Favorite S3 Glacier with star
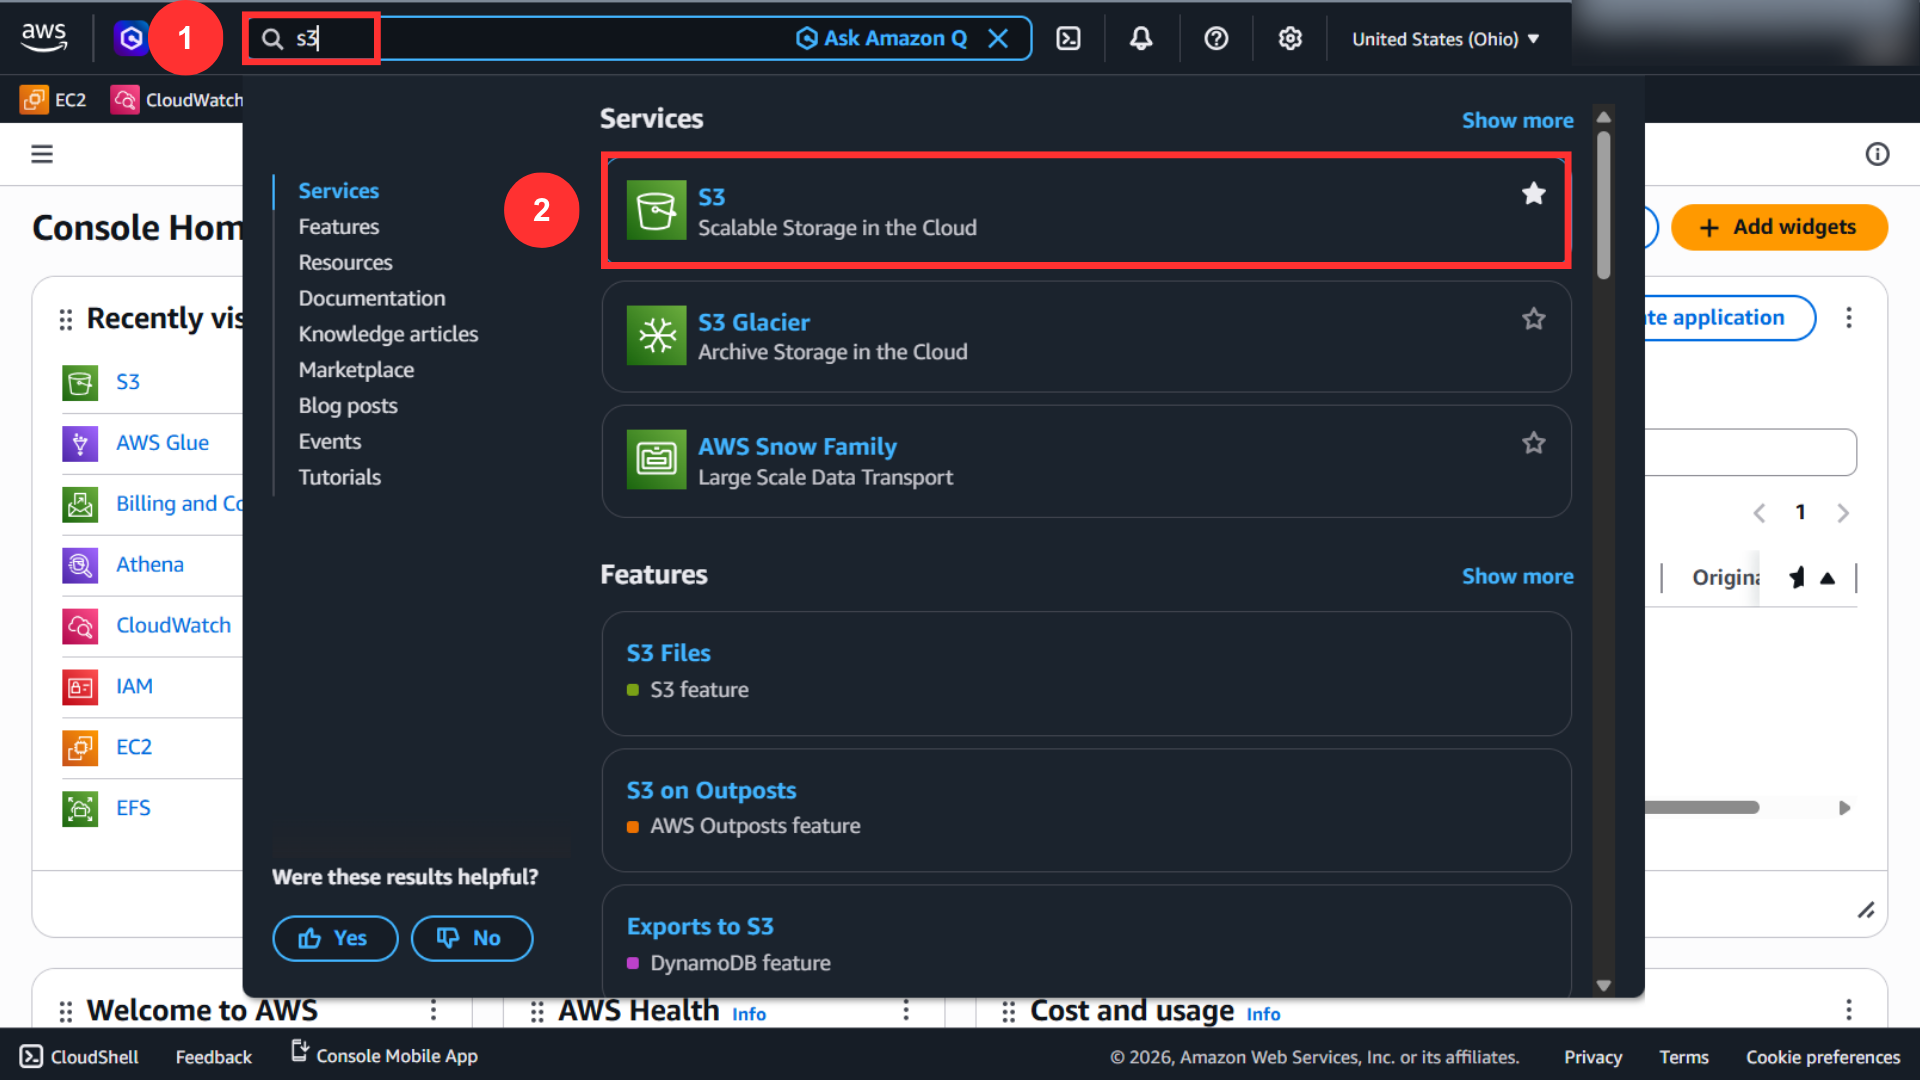Viewport: 1920px width, 1080px height. [x=1533, y=319]
